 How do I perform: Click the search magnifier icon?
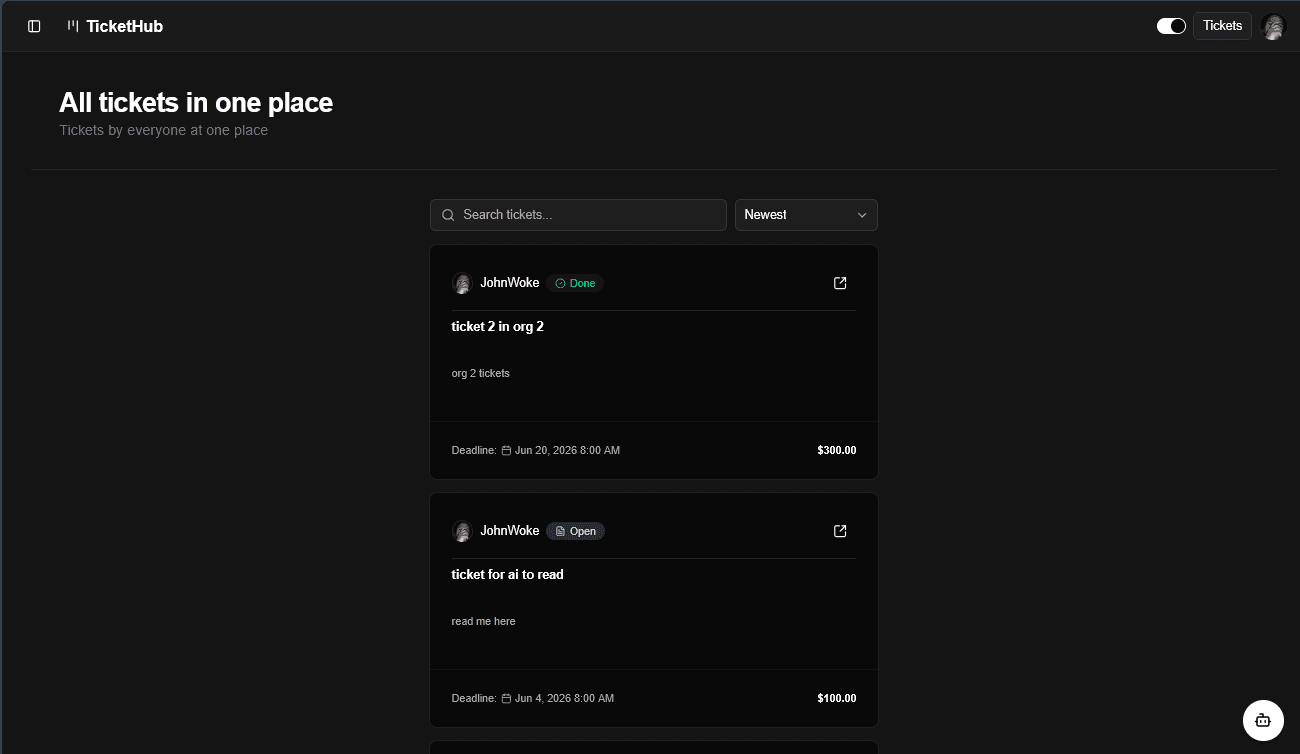448,215
